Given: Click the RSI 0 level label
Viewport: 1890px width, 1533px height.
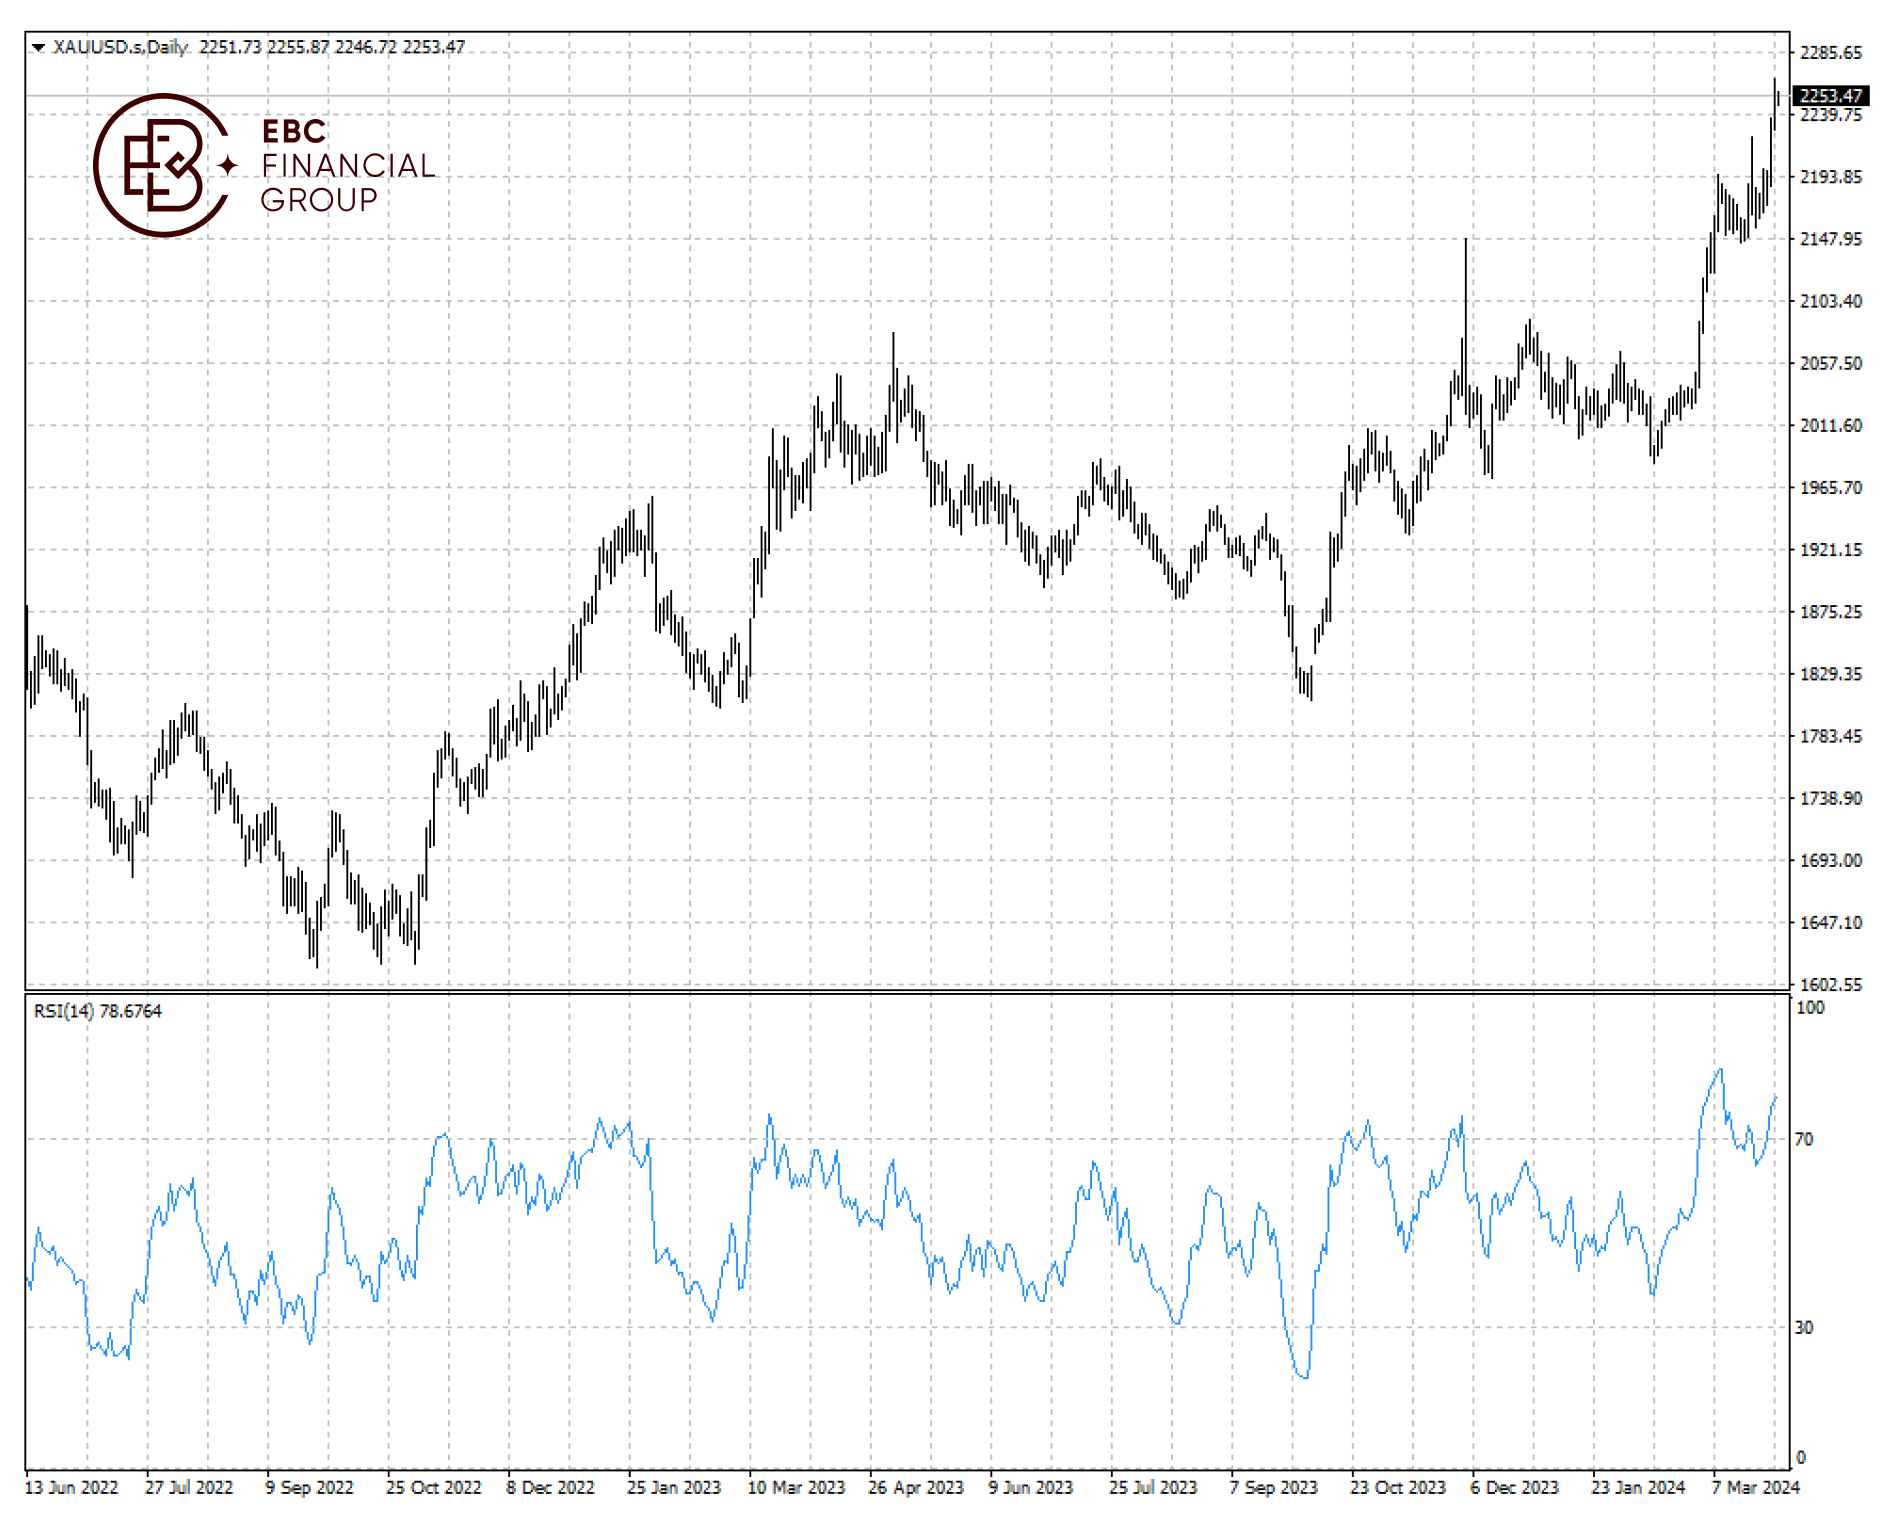Looking at the screenshot, I should point(1801,1458).
